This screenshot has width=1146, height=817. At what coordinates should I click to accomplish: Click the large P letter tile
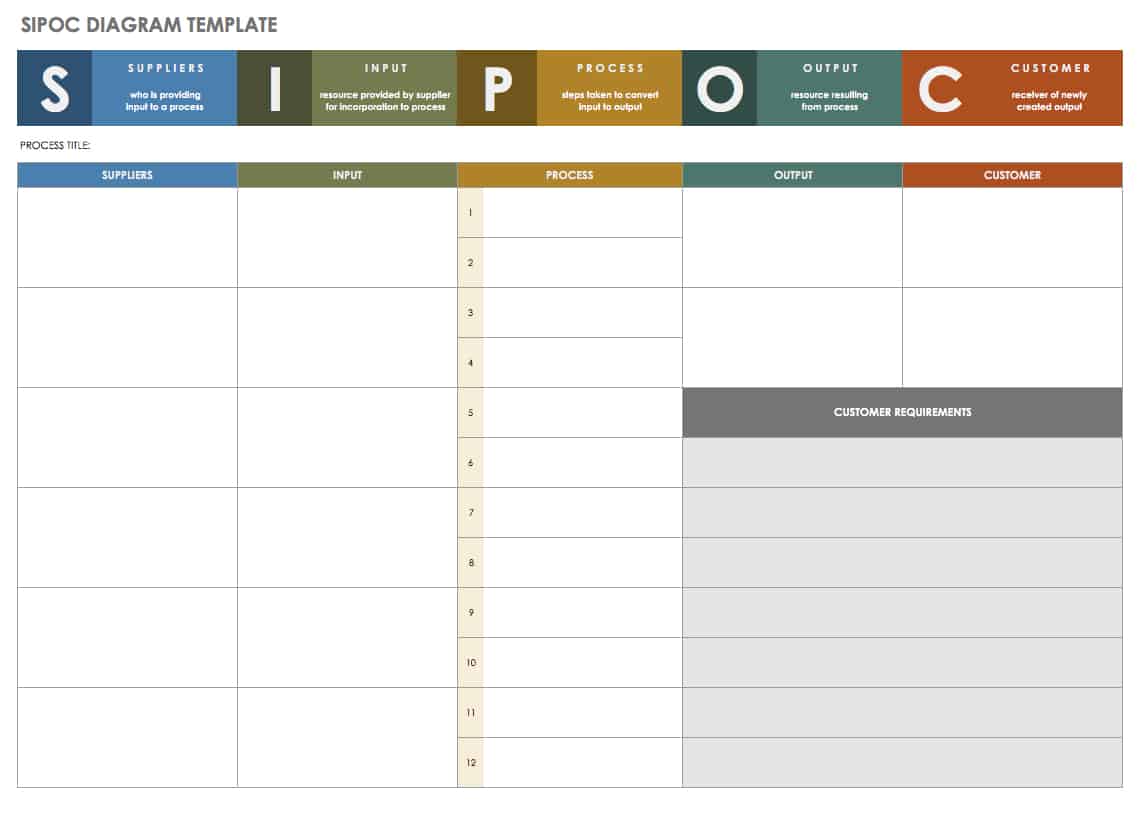point(497,88)
